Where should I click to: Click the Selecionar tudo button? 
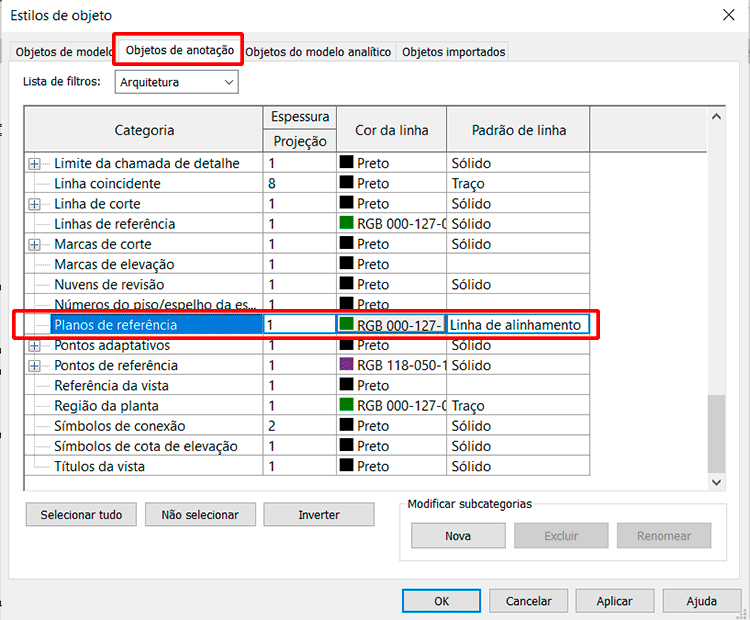[x=81, y=515]
